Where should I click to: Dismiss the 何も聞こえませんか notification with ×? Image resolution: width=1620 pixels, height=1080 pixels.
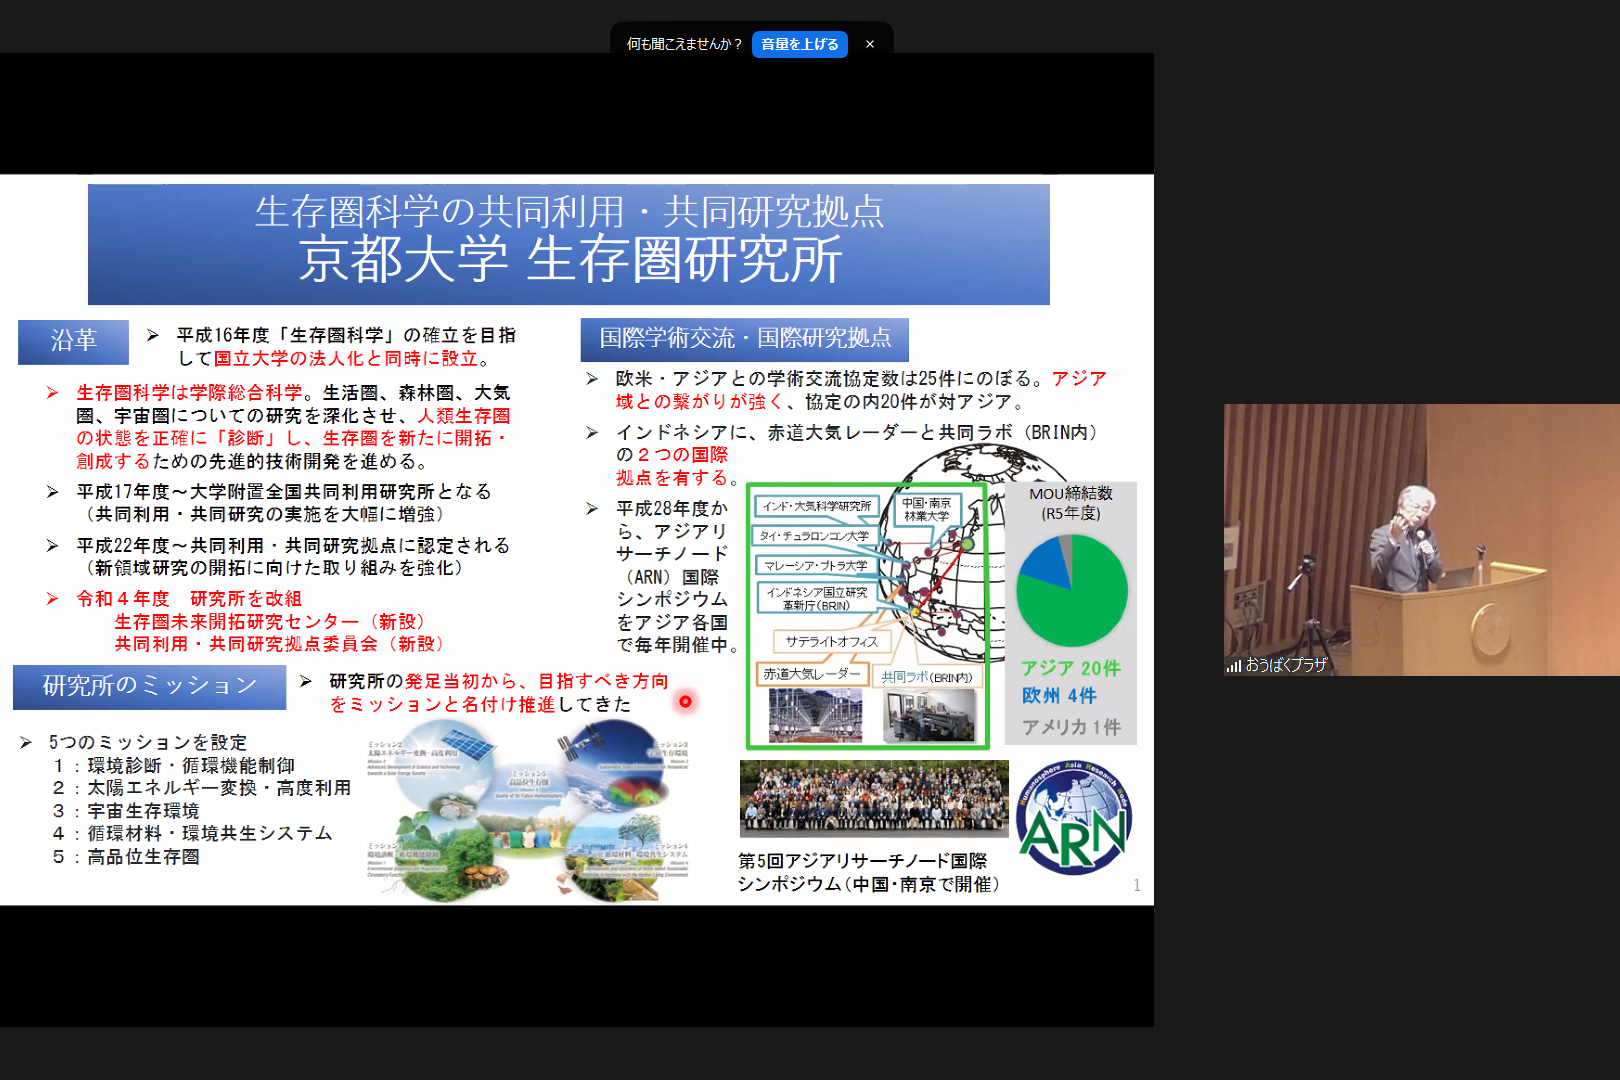pos(870,44)
